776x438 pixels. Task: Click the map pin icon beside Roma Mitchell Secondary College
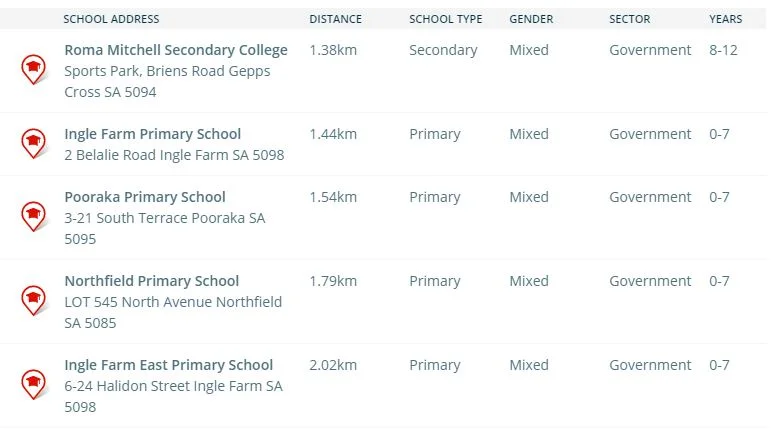tap(34, 69)
